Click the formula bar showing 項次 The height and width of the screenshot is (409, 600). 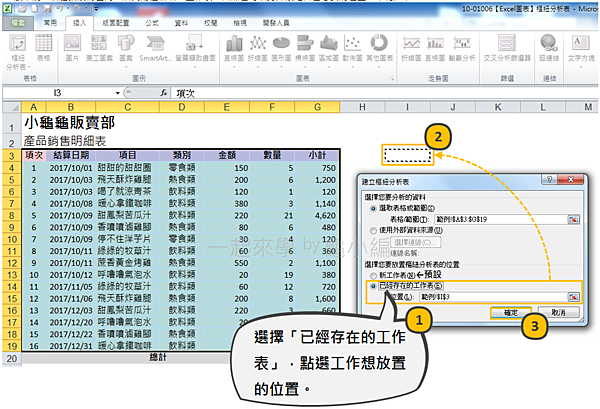pyautogui.click(x=385, y=93)
